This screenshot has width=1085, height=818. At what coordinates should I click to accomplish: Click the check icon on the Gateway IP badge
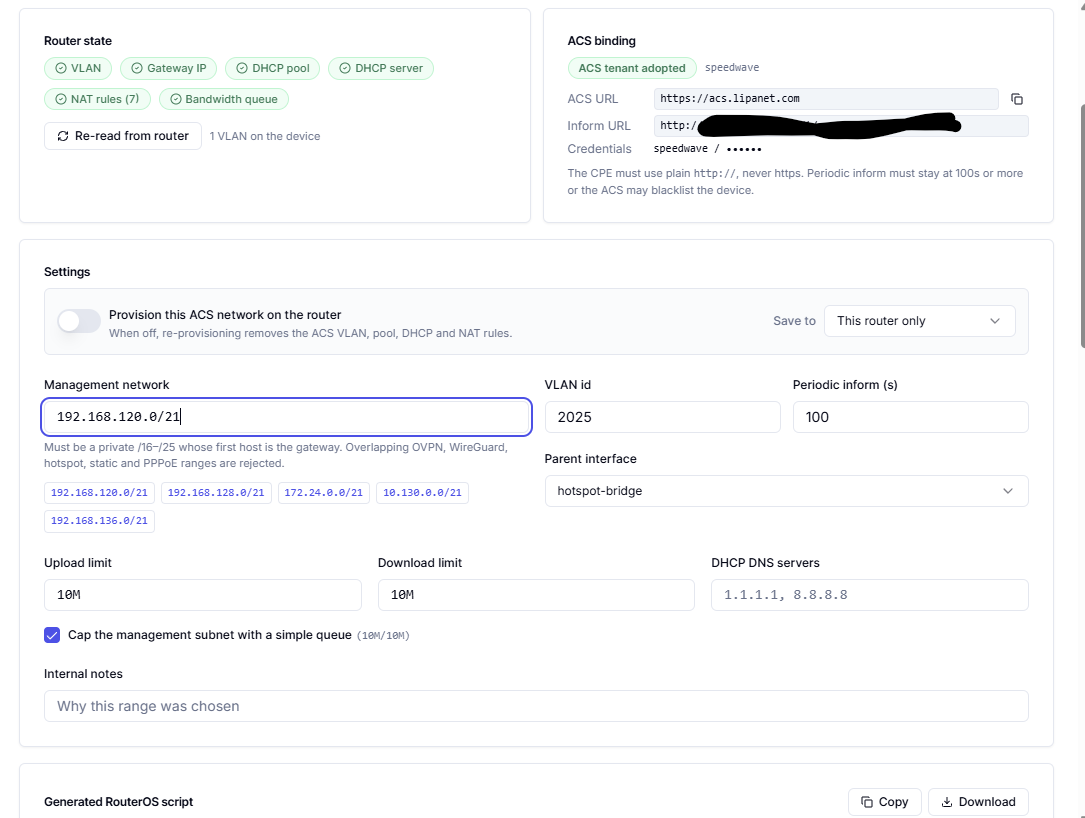coord(137,69)
